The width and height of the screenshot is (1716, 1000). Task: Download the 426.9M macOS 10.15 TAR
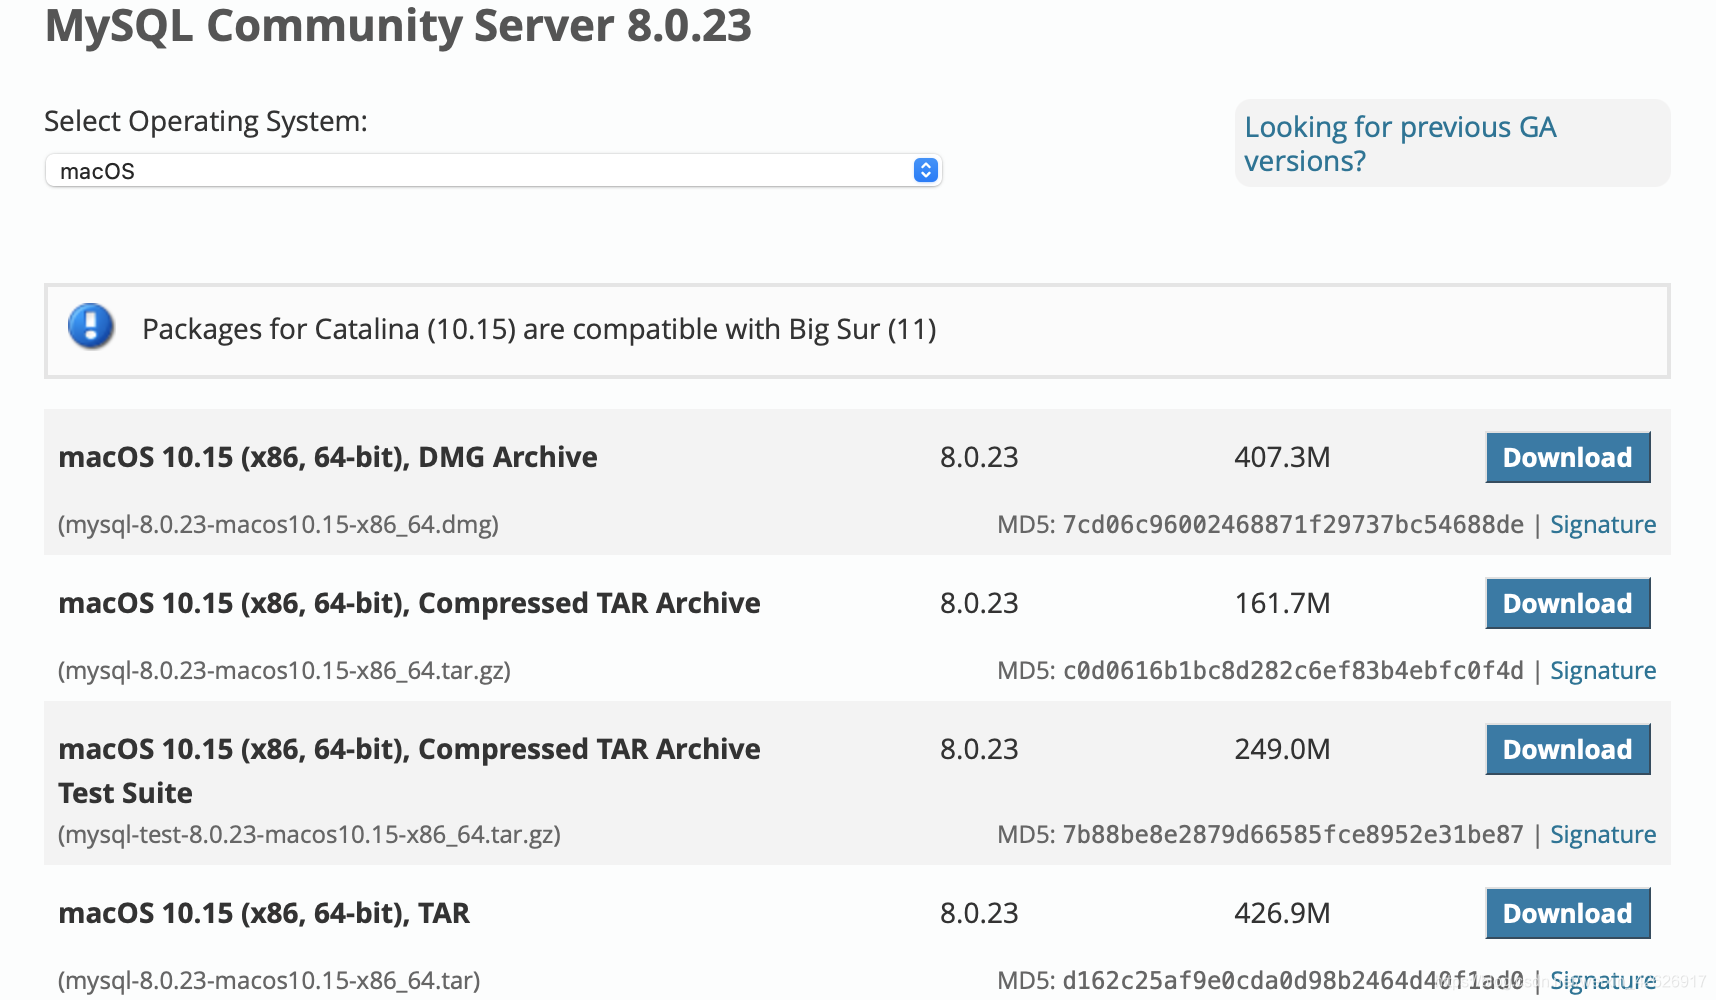pyautogui.click(x=1567, y=914)
